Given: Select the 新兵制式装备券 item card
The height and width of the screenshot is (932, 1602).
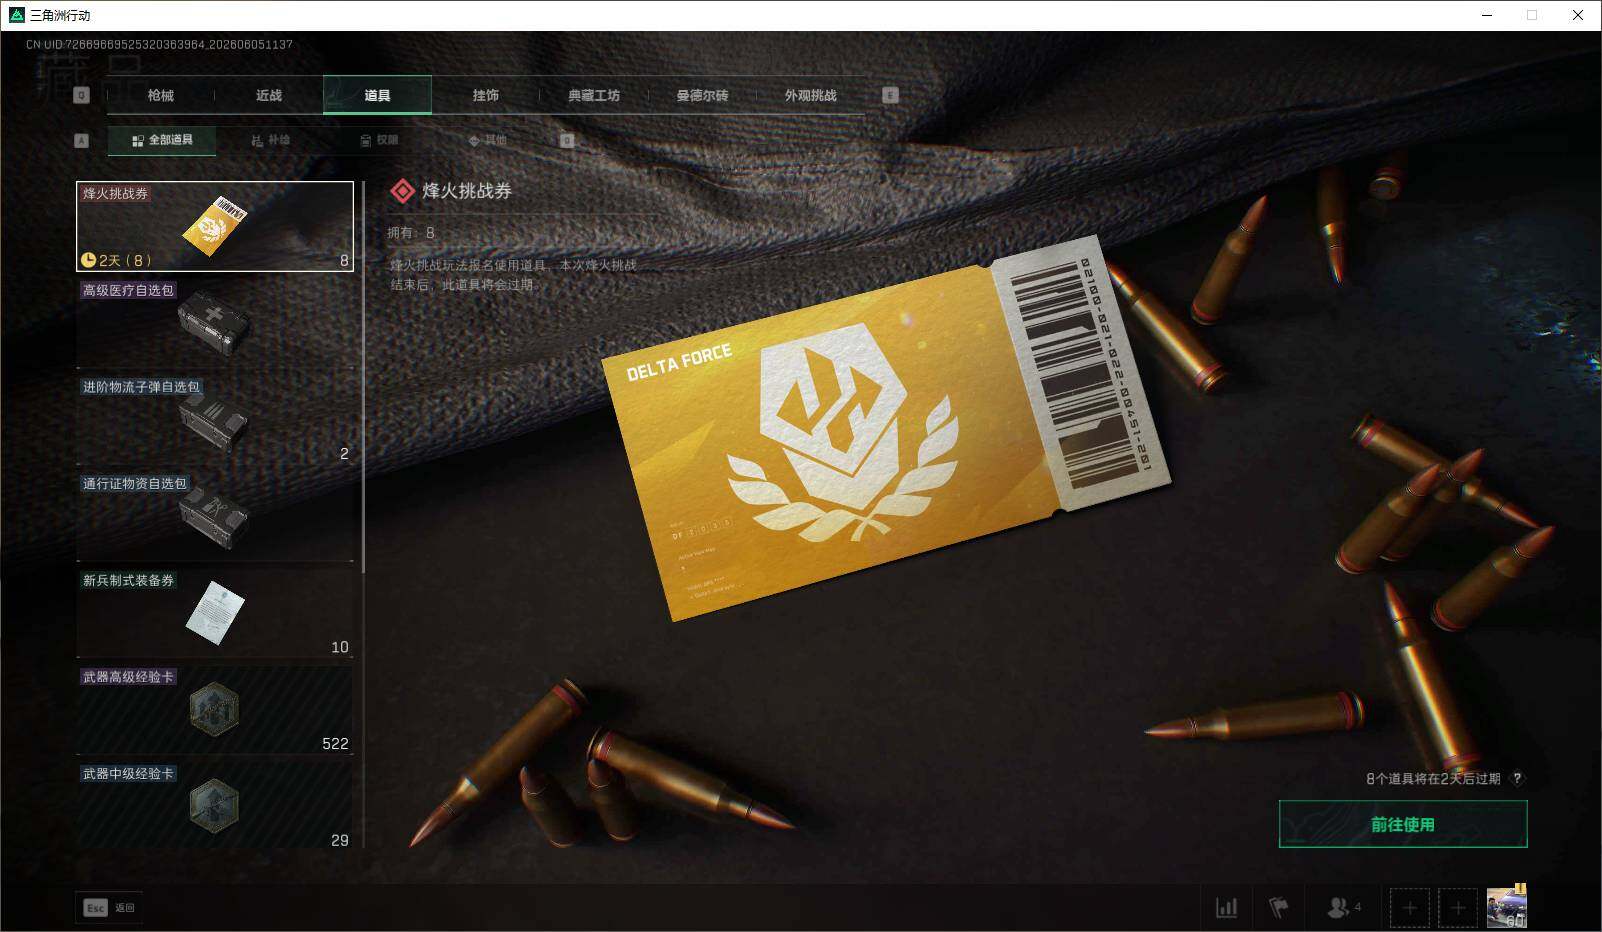Looking at the screenshot, I should point(215,613).
